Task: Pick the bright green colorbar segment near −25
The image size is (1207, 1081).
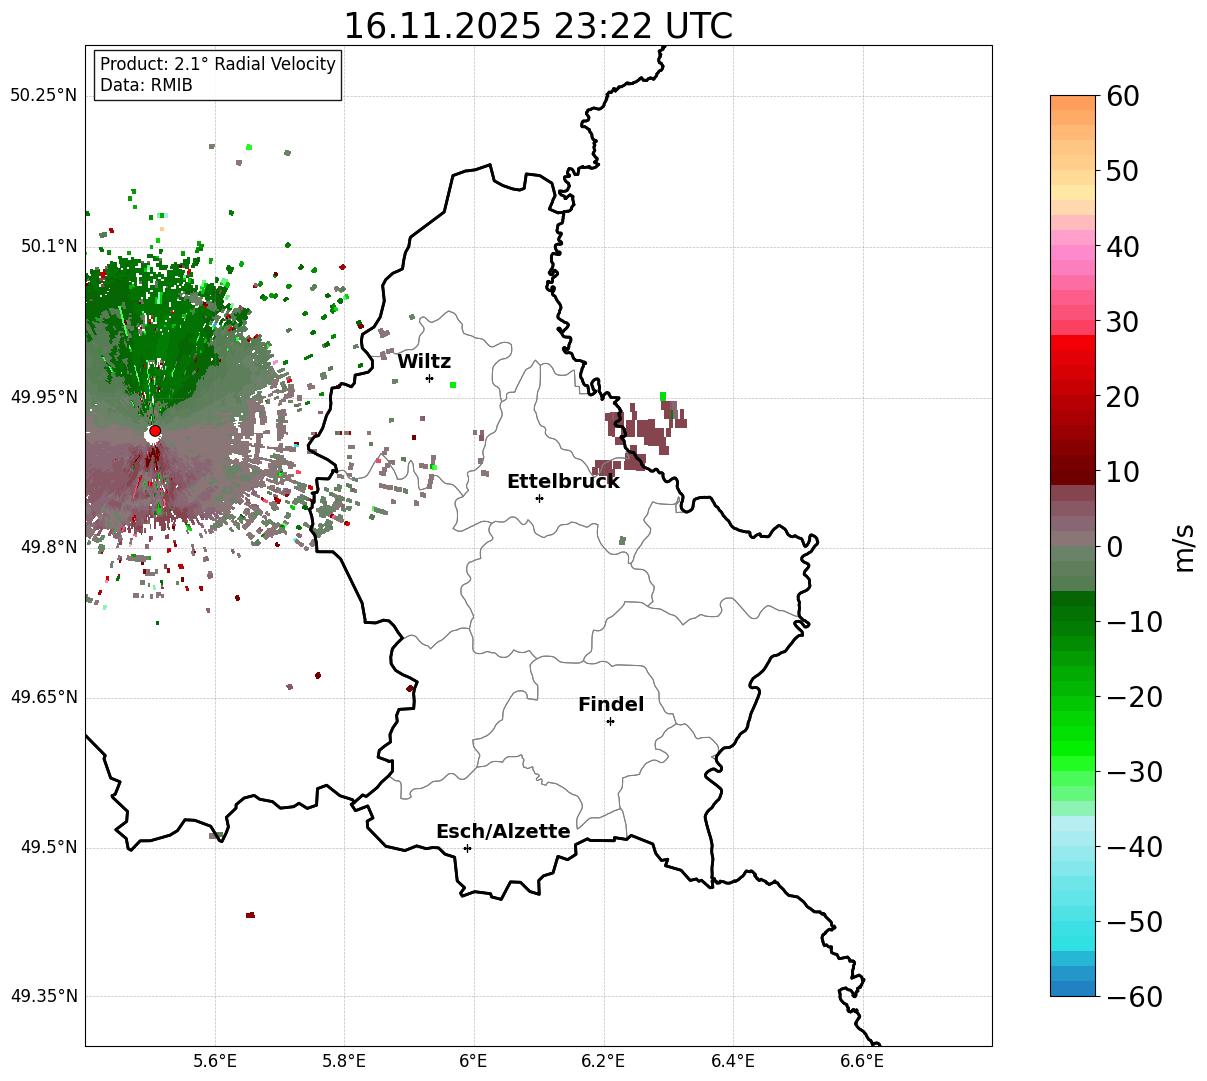Action: point(1073,733)
